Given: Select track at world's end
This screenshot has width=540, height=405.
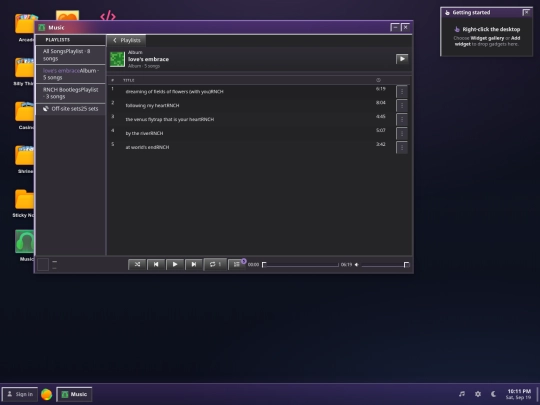Looking at the screenshot, I should [x=251, y=147].
